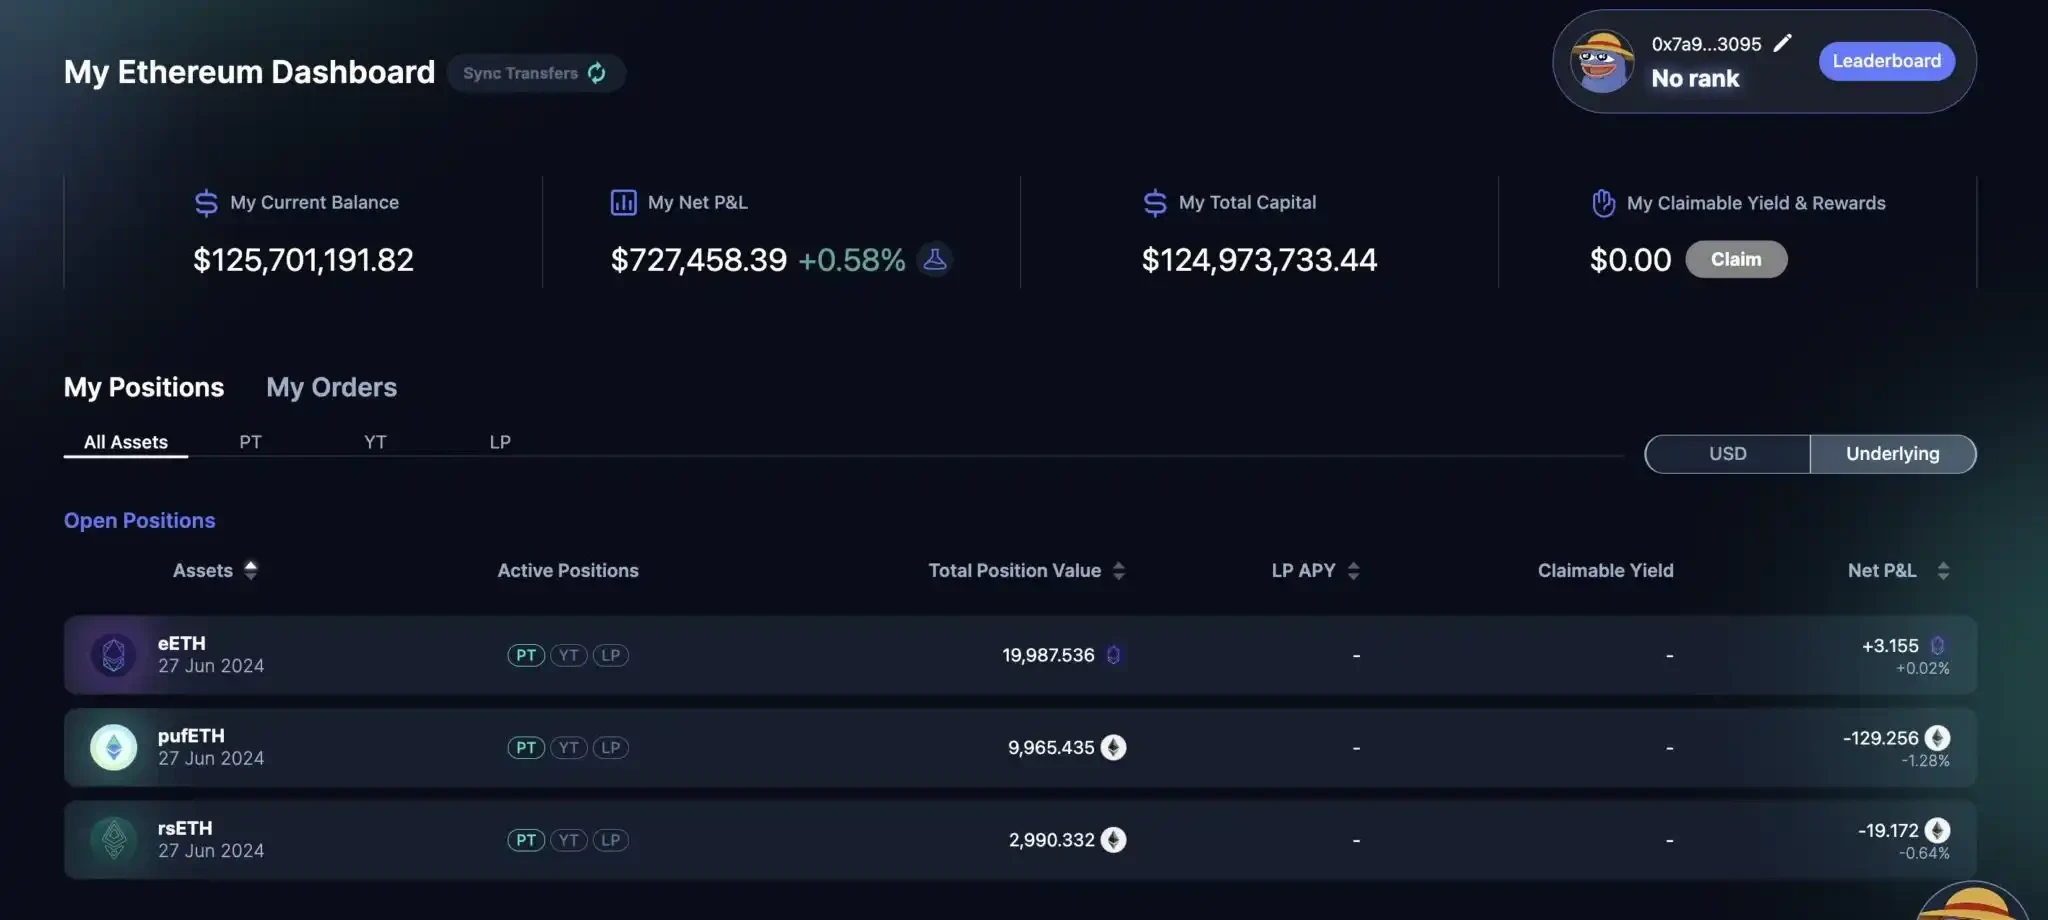Sort positions by LP APY arrows

coord(1353,571)
